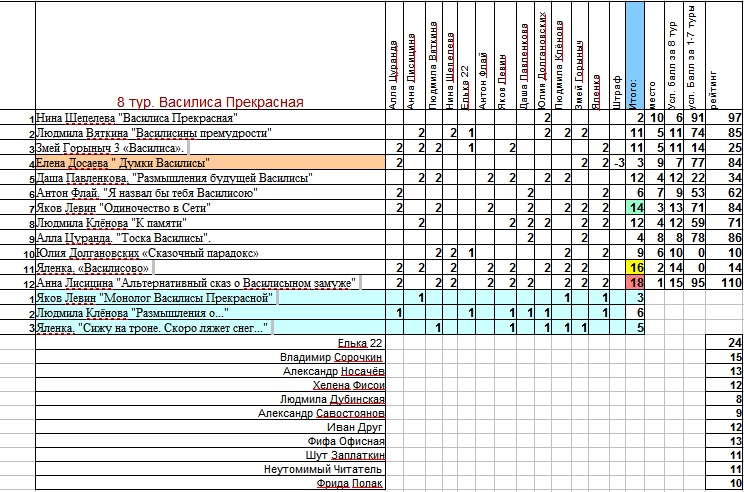This screenshot has width=744, height=492.
Task: Select the yellow total cell 16
Action: pos(635,268)
